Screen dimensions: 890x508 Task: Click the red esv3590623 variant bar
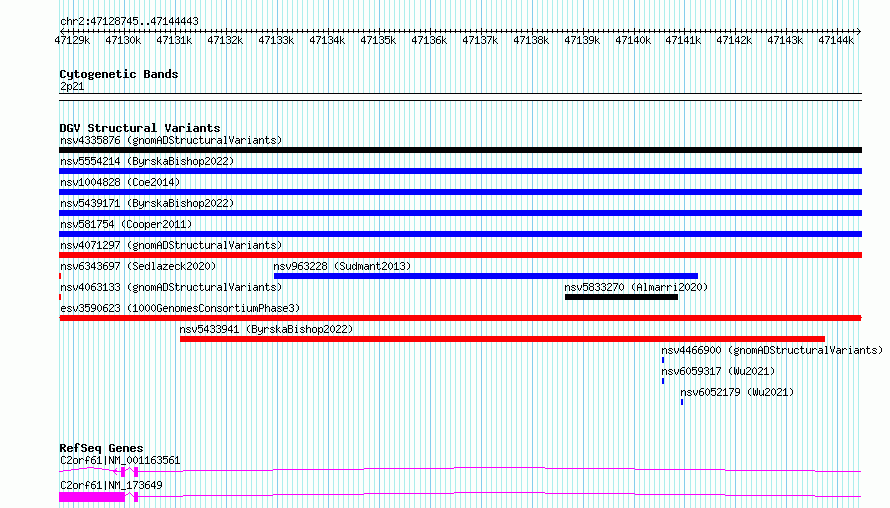[460, 318]
